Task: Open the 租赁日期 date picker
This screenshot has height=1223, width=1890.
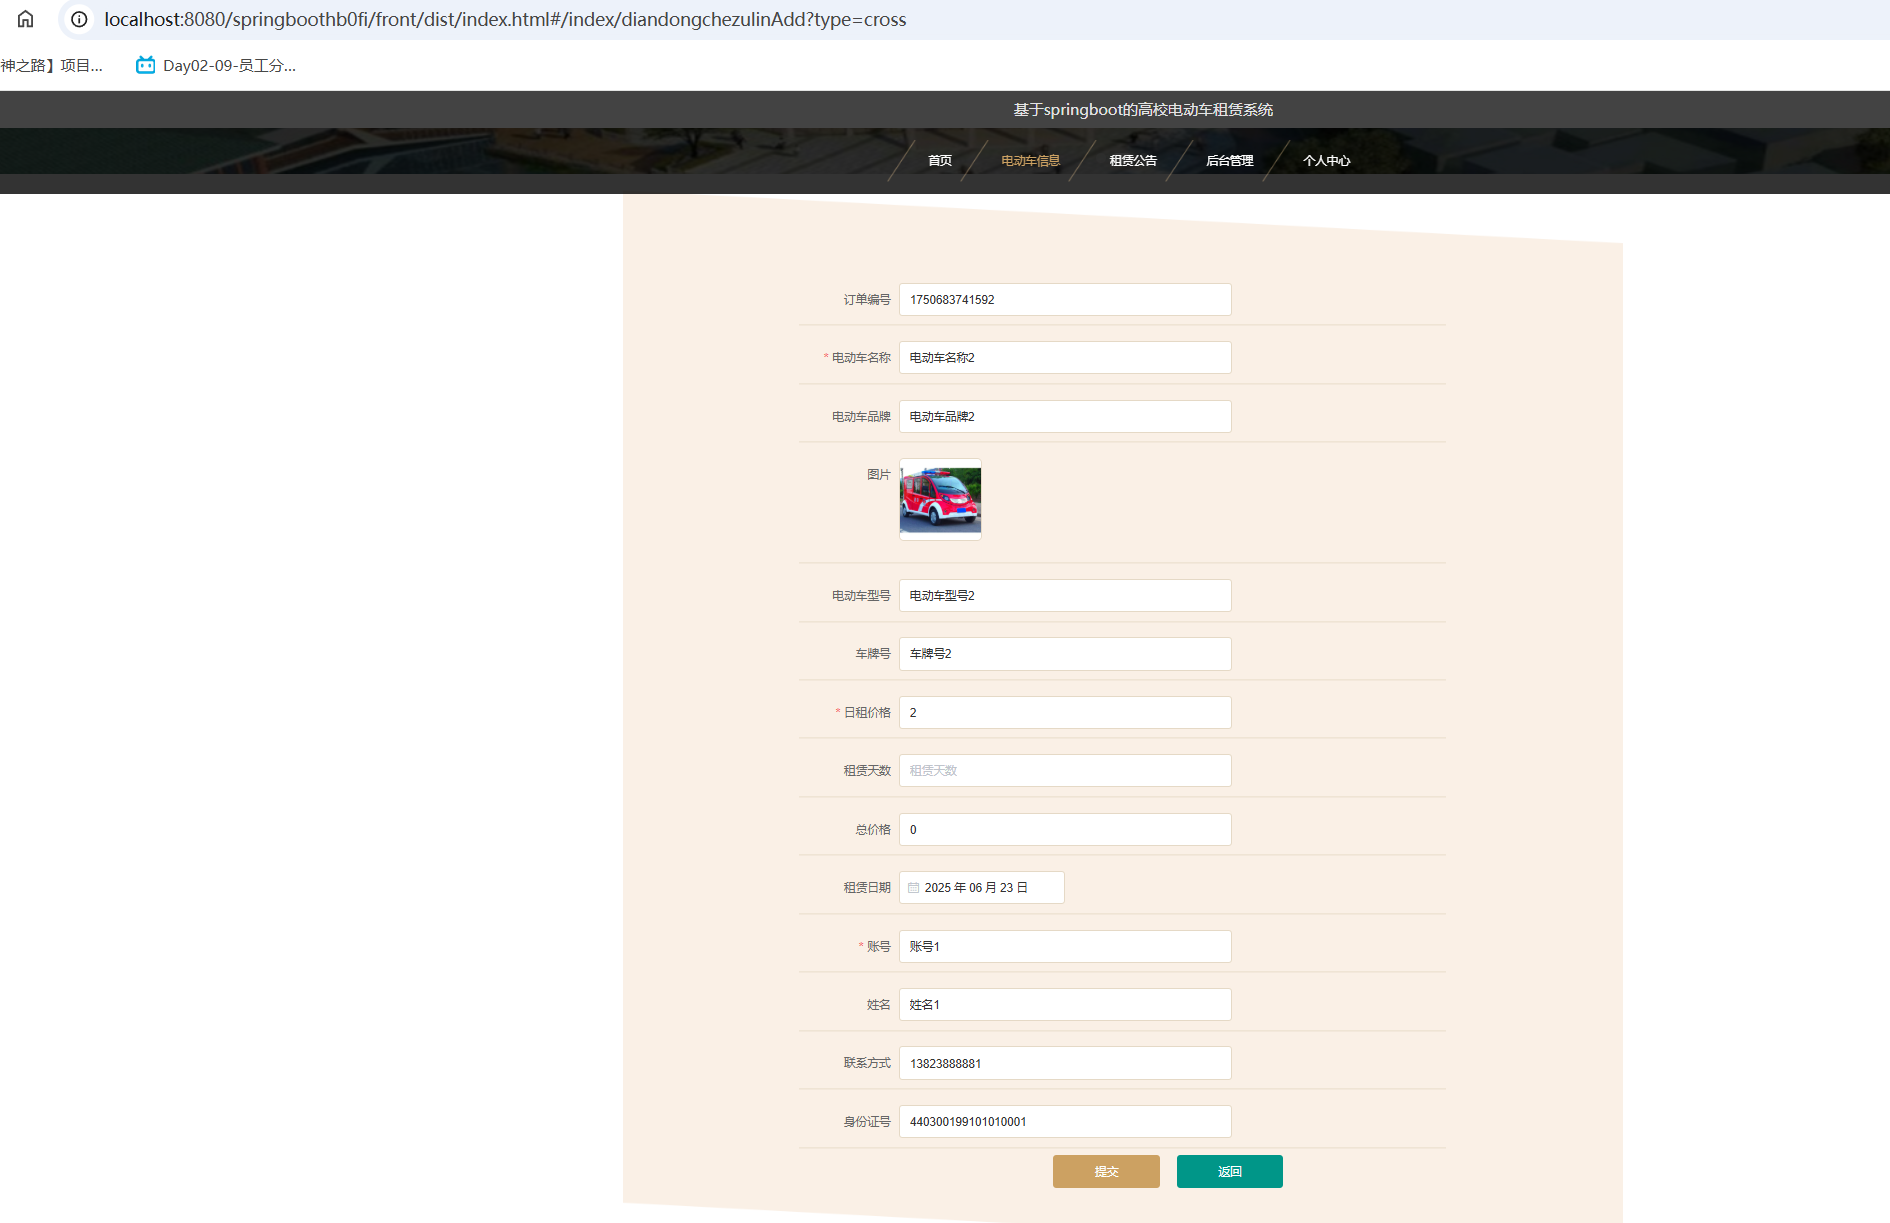Action: point(982,888)
